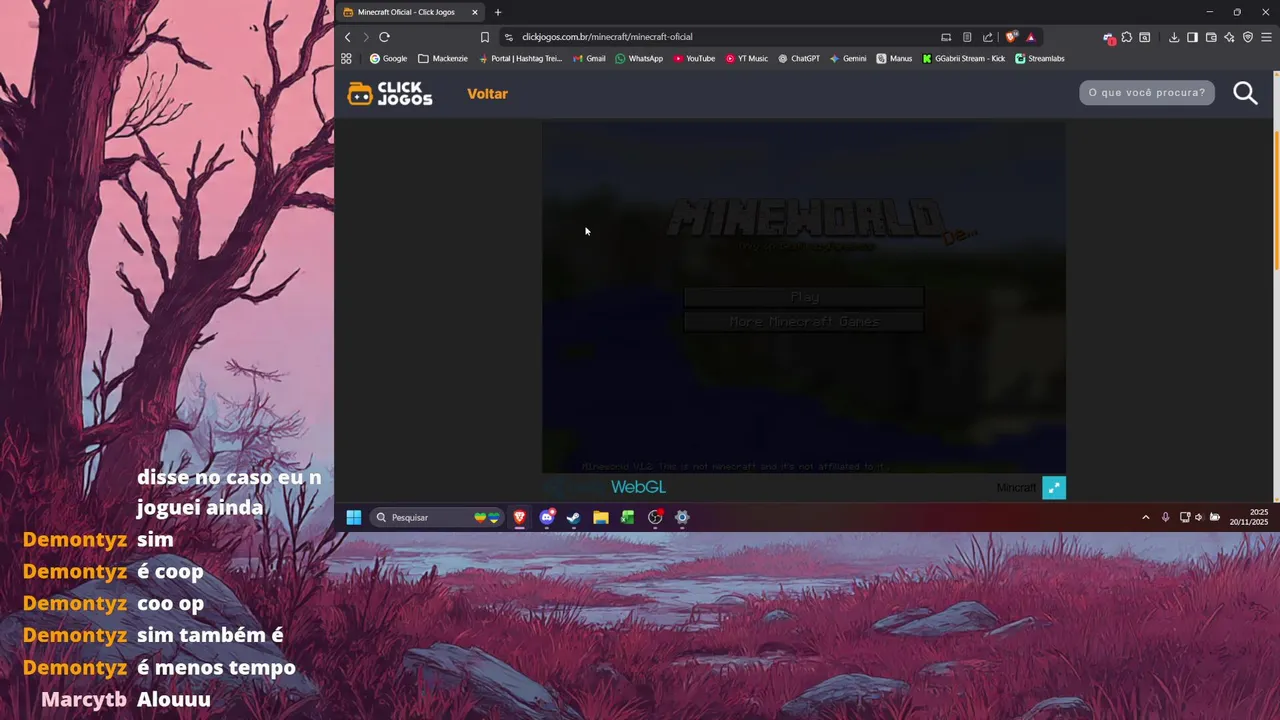Open Steam from the taskbar

574,517
